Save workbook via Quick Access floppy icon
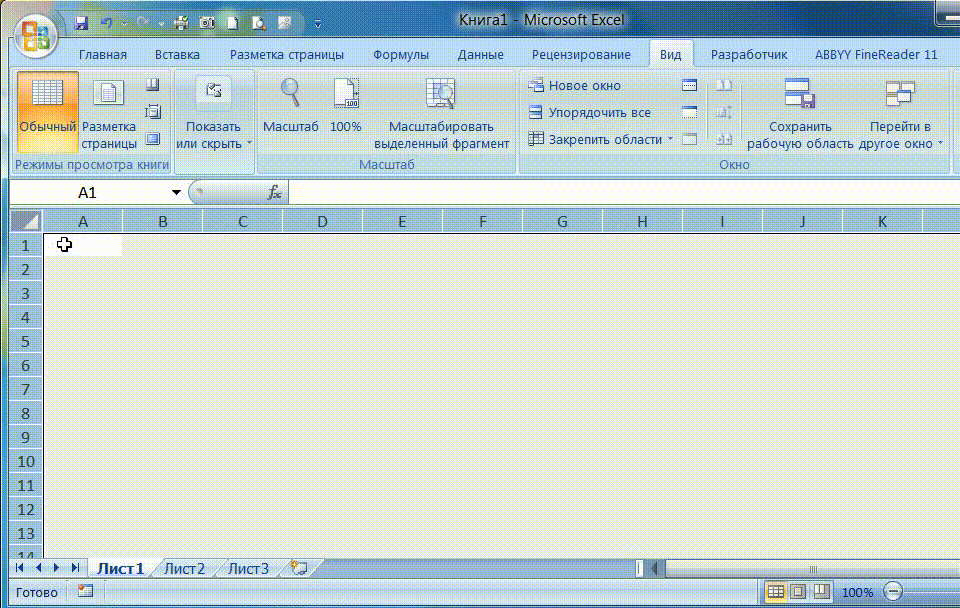960x608 pixels. 81,23
